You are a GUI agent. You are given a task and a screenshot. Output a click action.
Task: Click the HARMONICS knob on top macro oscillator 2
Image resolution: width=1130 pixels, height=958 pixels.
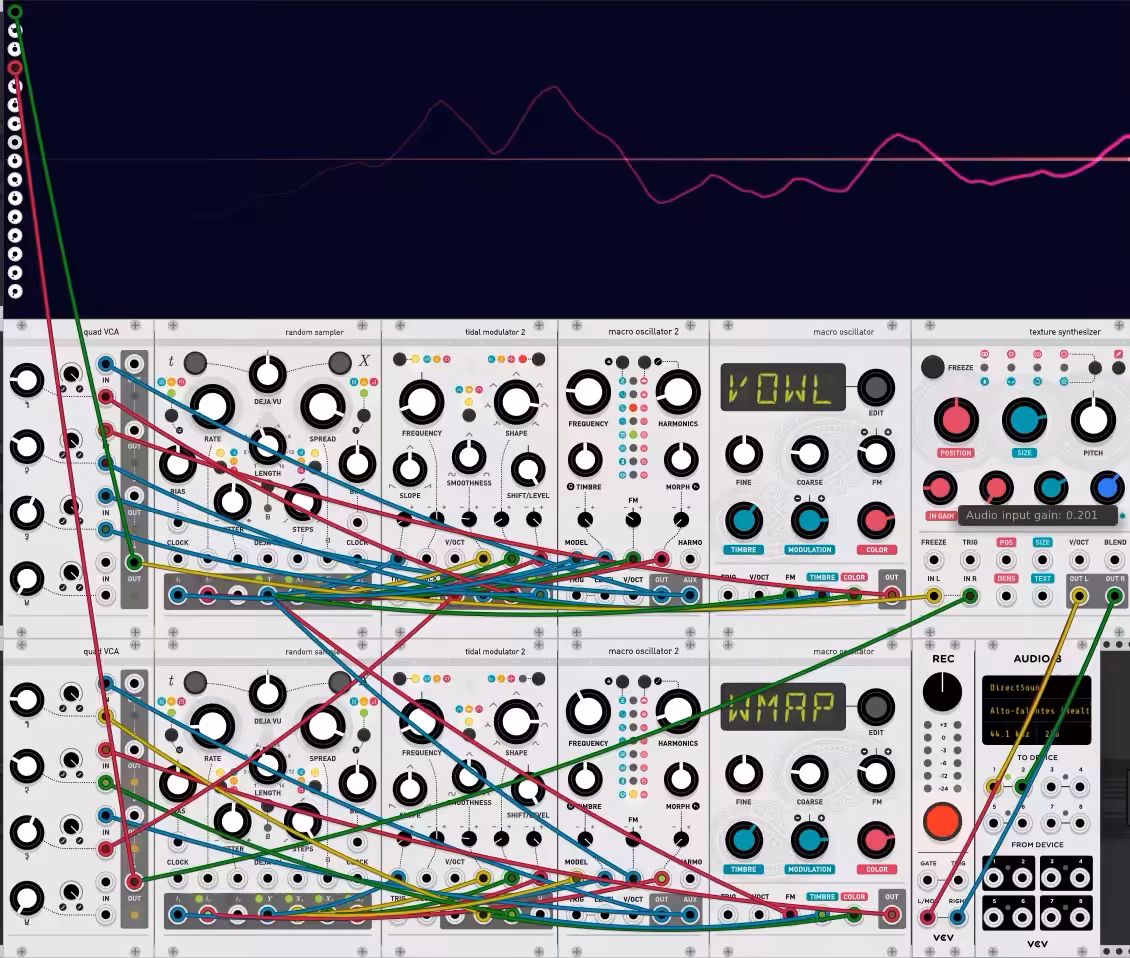[677, 391]
